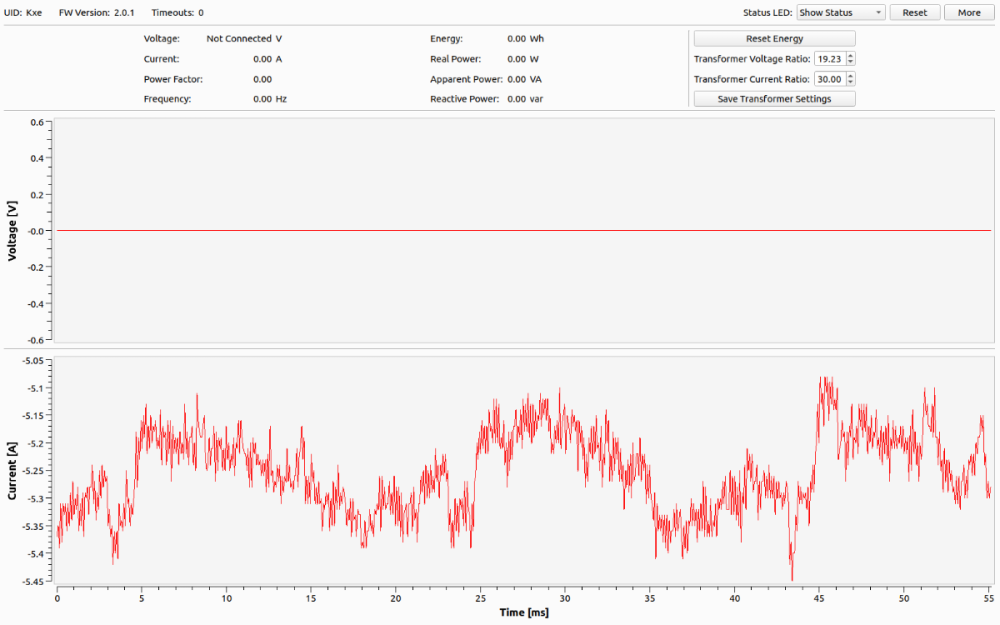Open the More menu button
This screenshot has width=1000, height=625.
969,13
